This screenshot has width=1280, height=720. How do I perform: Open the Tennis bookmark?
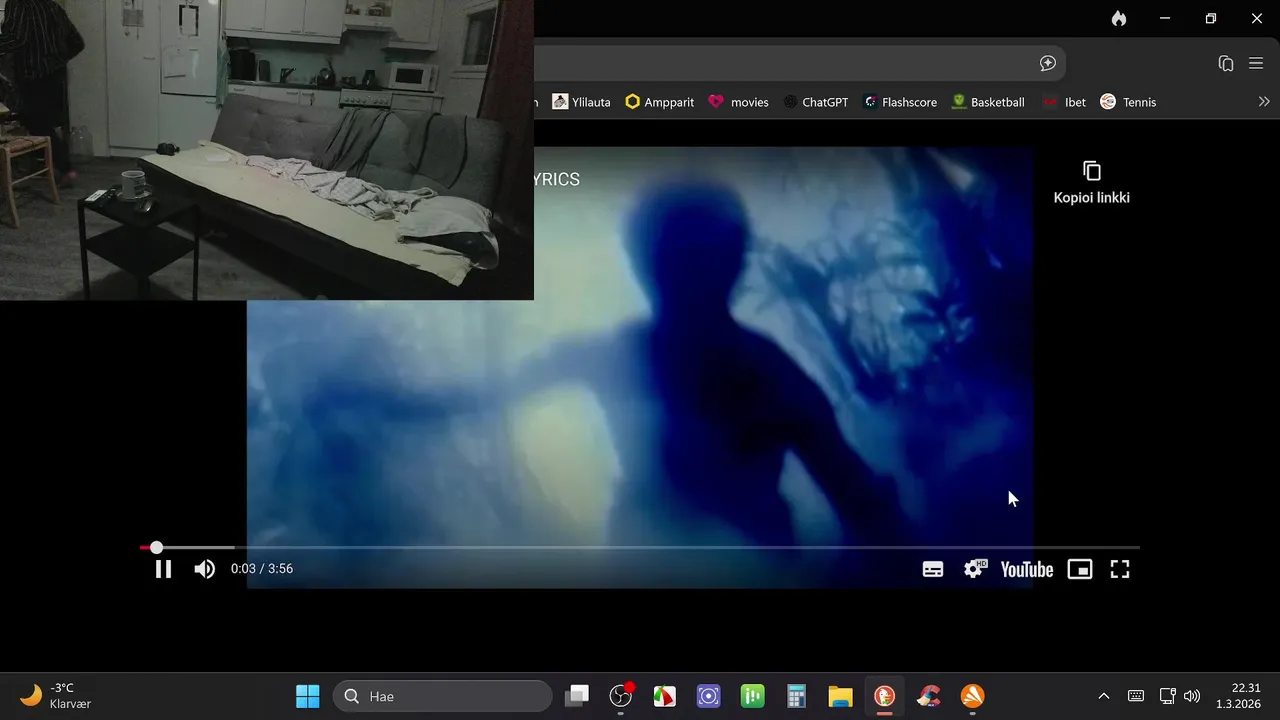1128,102
